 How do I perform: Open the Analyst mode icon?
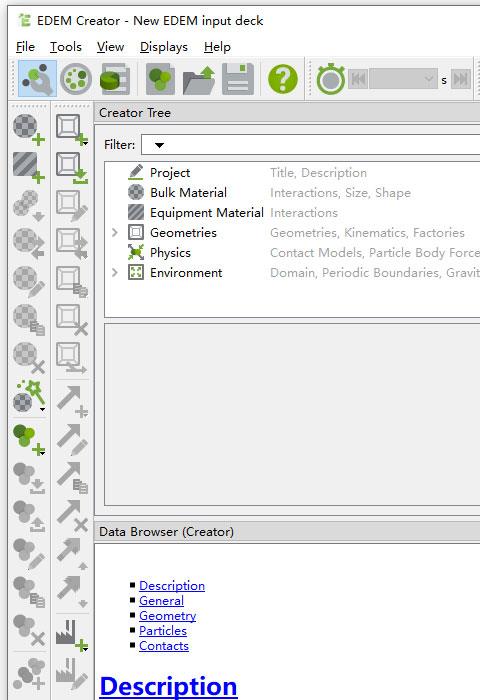[x=115, y=79]
